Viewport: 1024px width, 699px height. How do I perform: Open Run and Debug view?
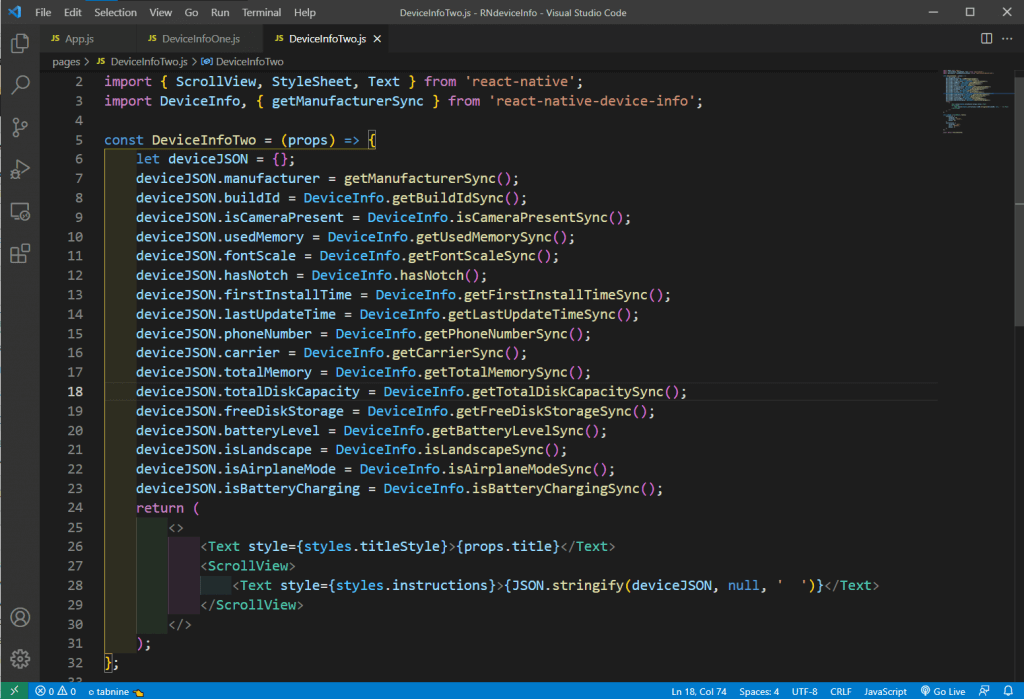click(x=19, y=170)
